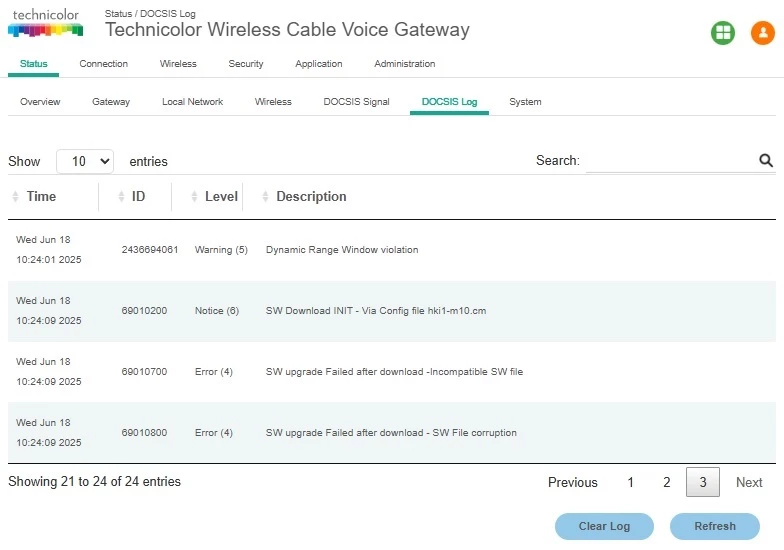Open the Security menu
The height and width of the screenshot is (550, 784).
tap(246, 64)
